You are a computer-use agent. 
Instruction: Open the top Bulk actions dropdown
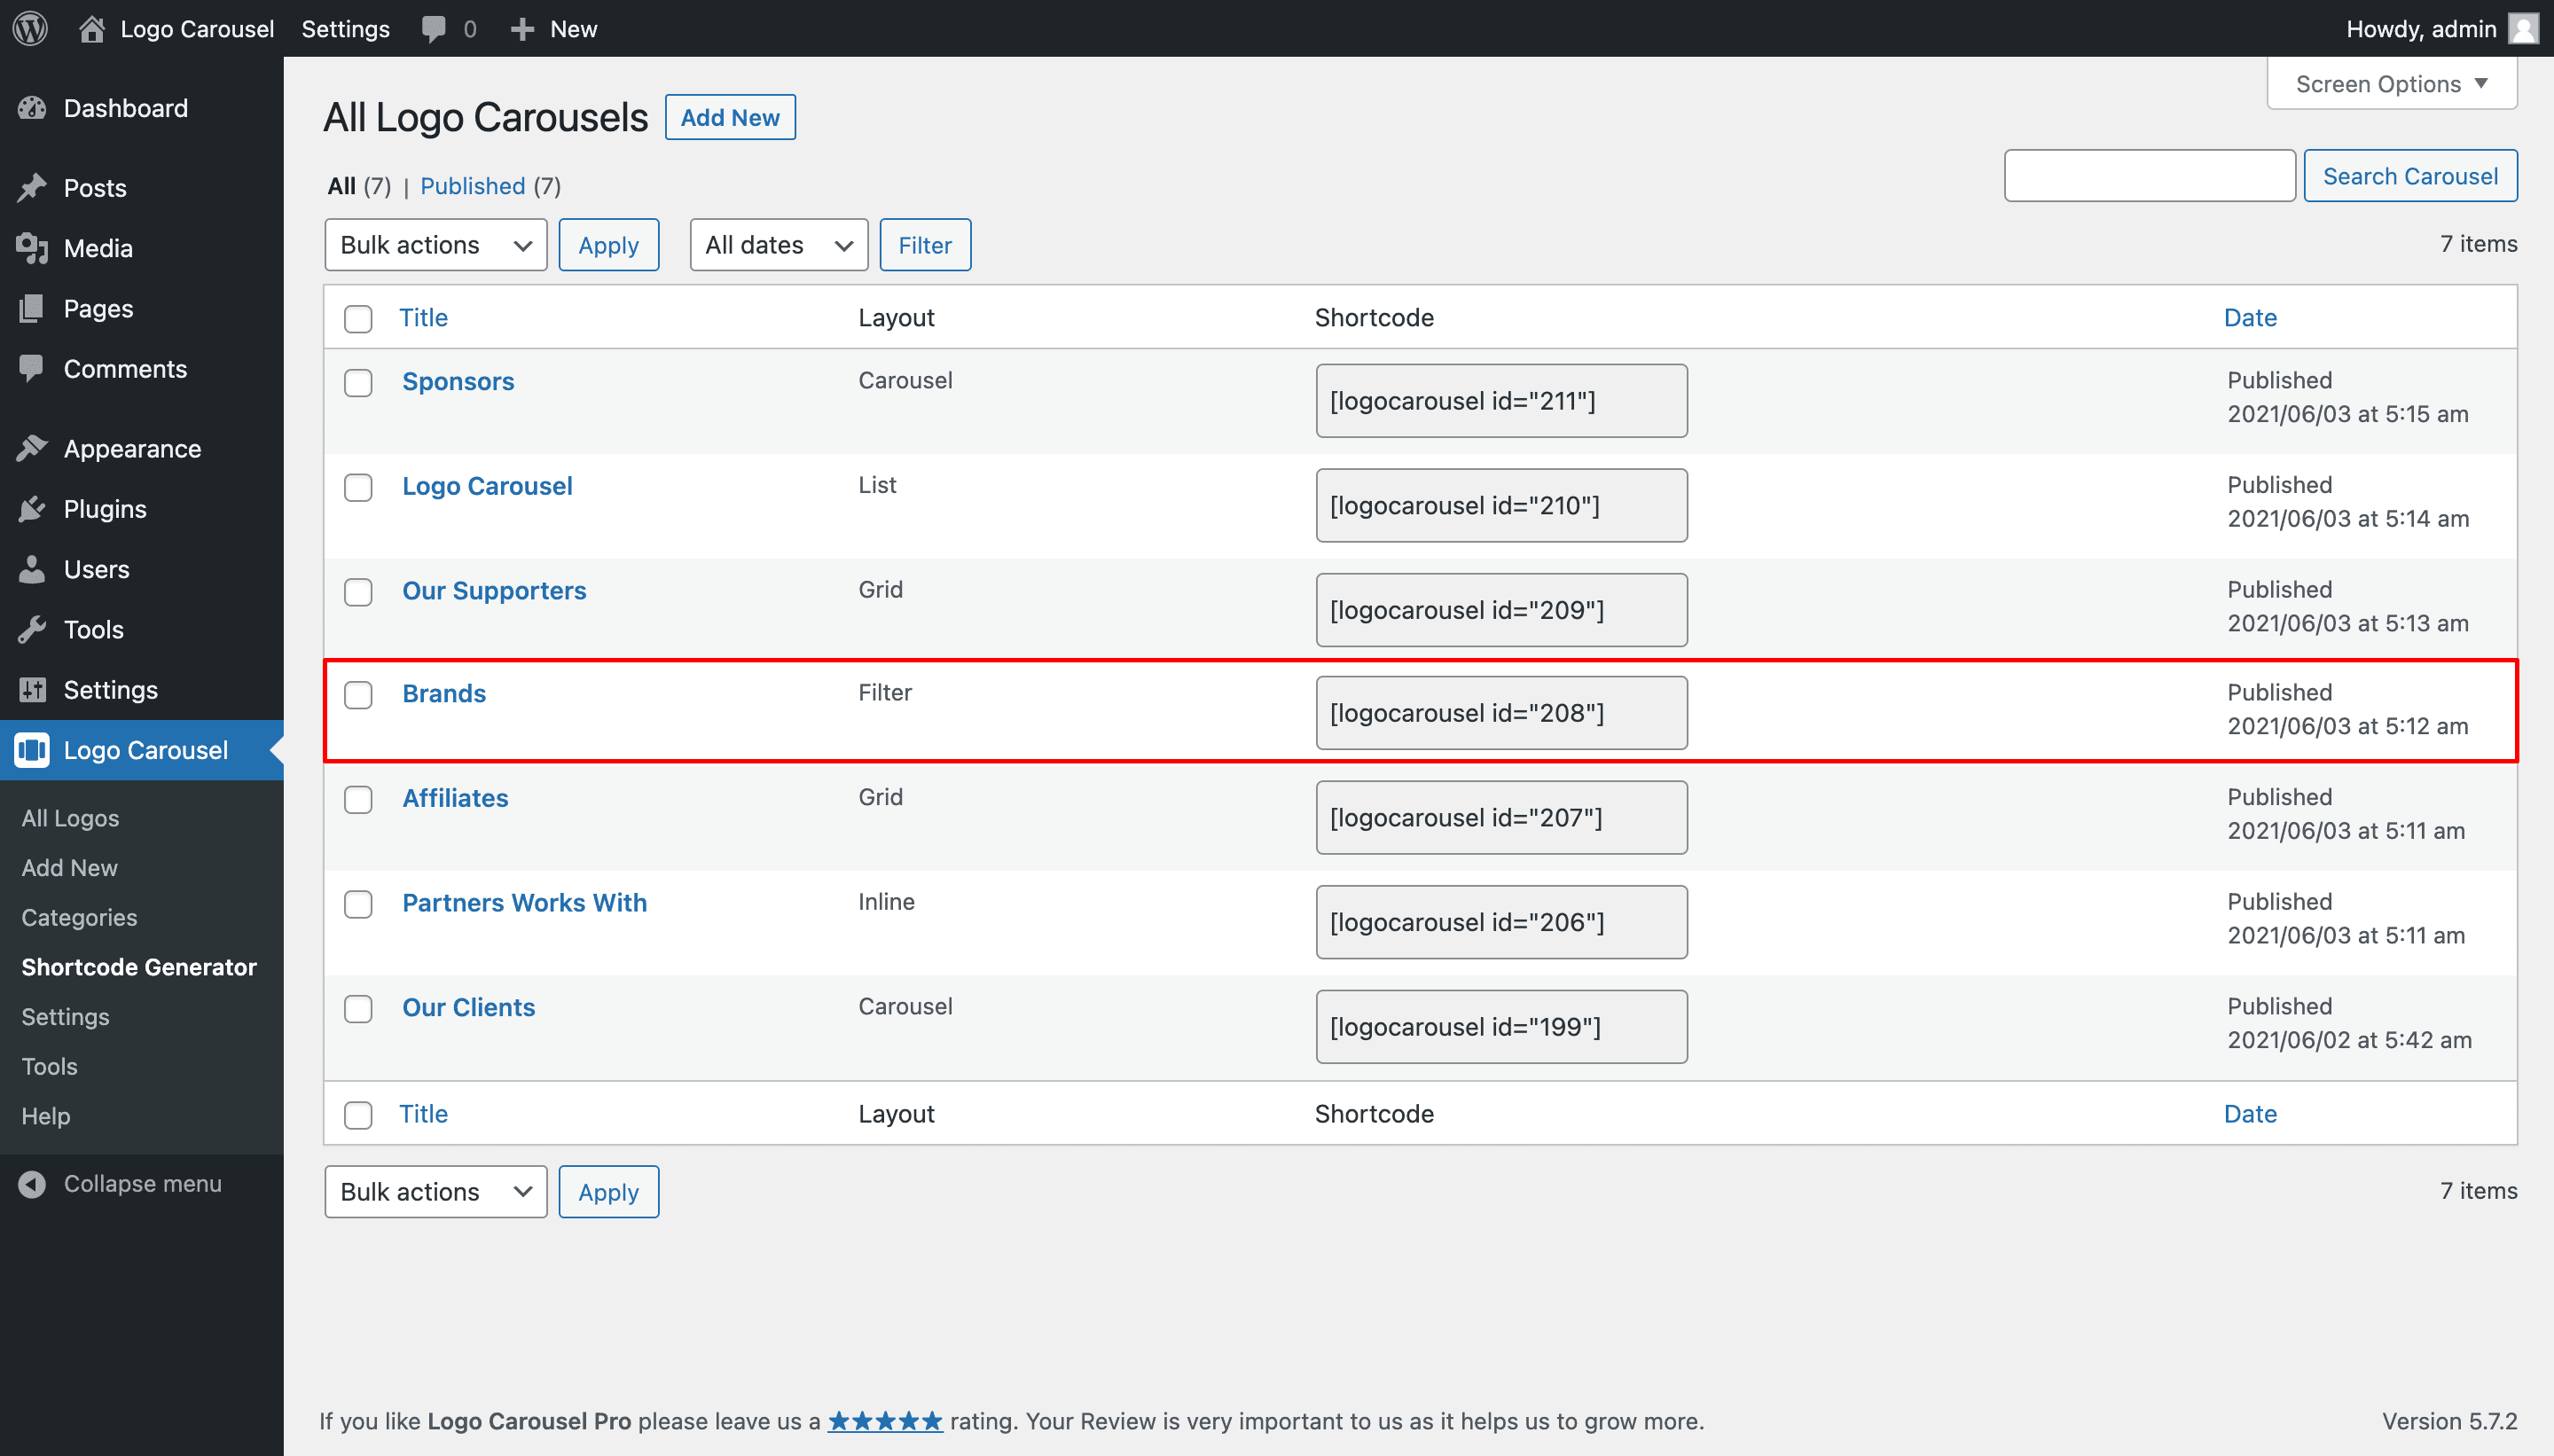435,245
